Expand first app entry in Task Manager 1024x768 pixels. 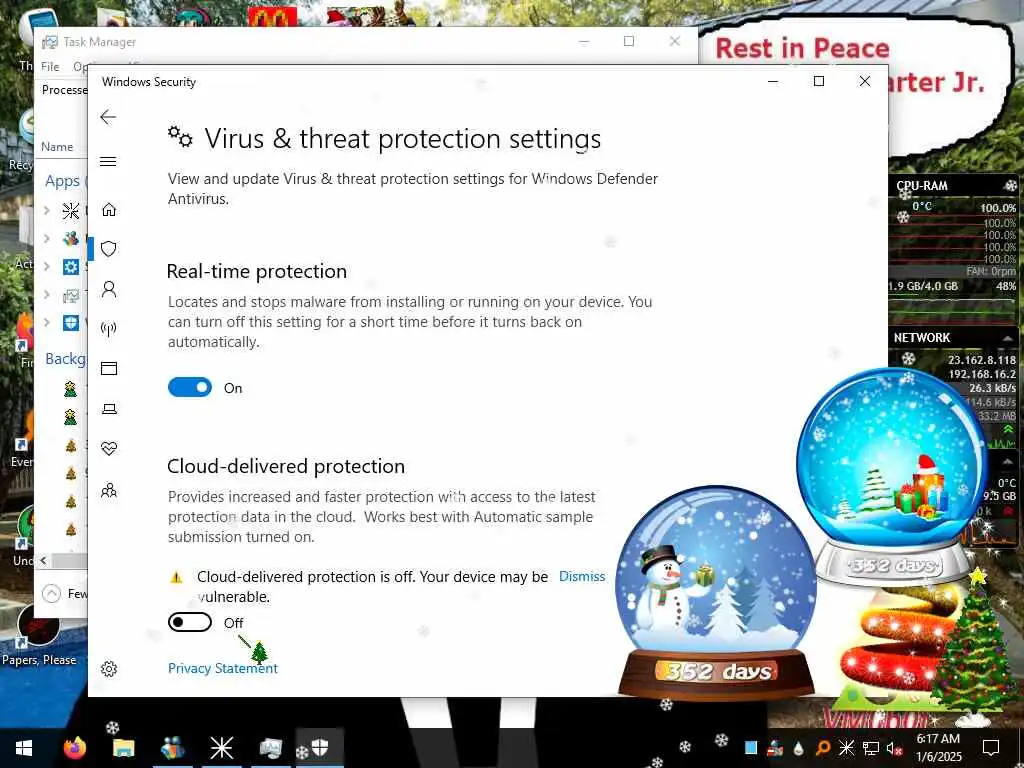pos(47,210)
